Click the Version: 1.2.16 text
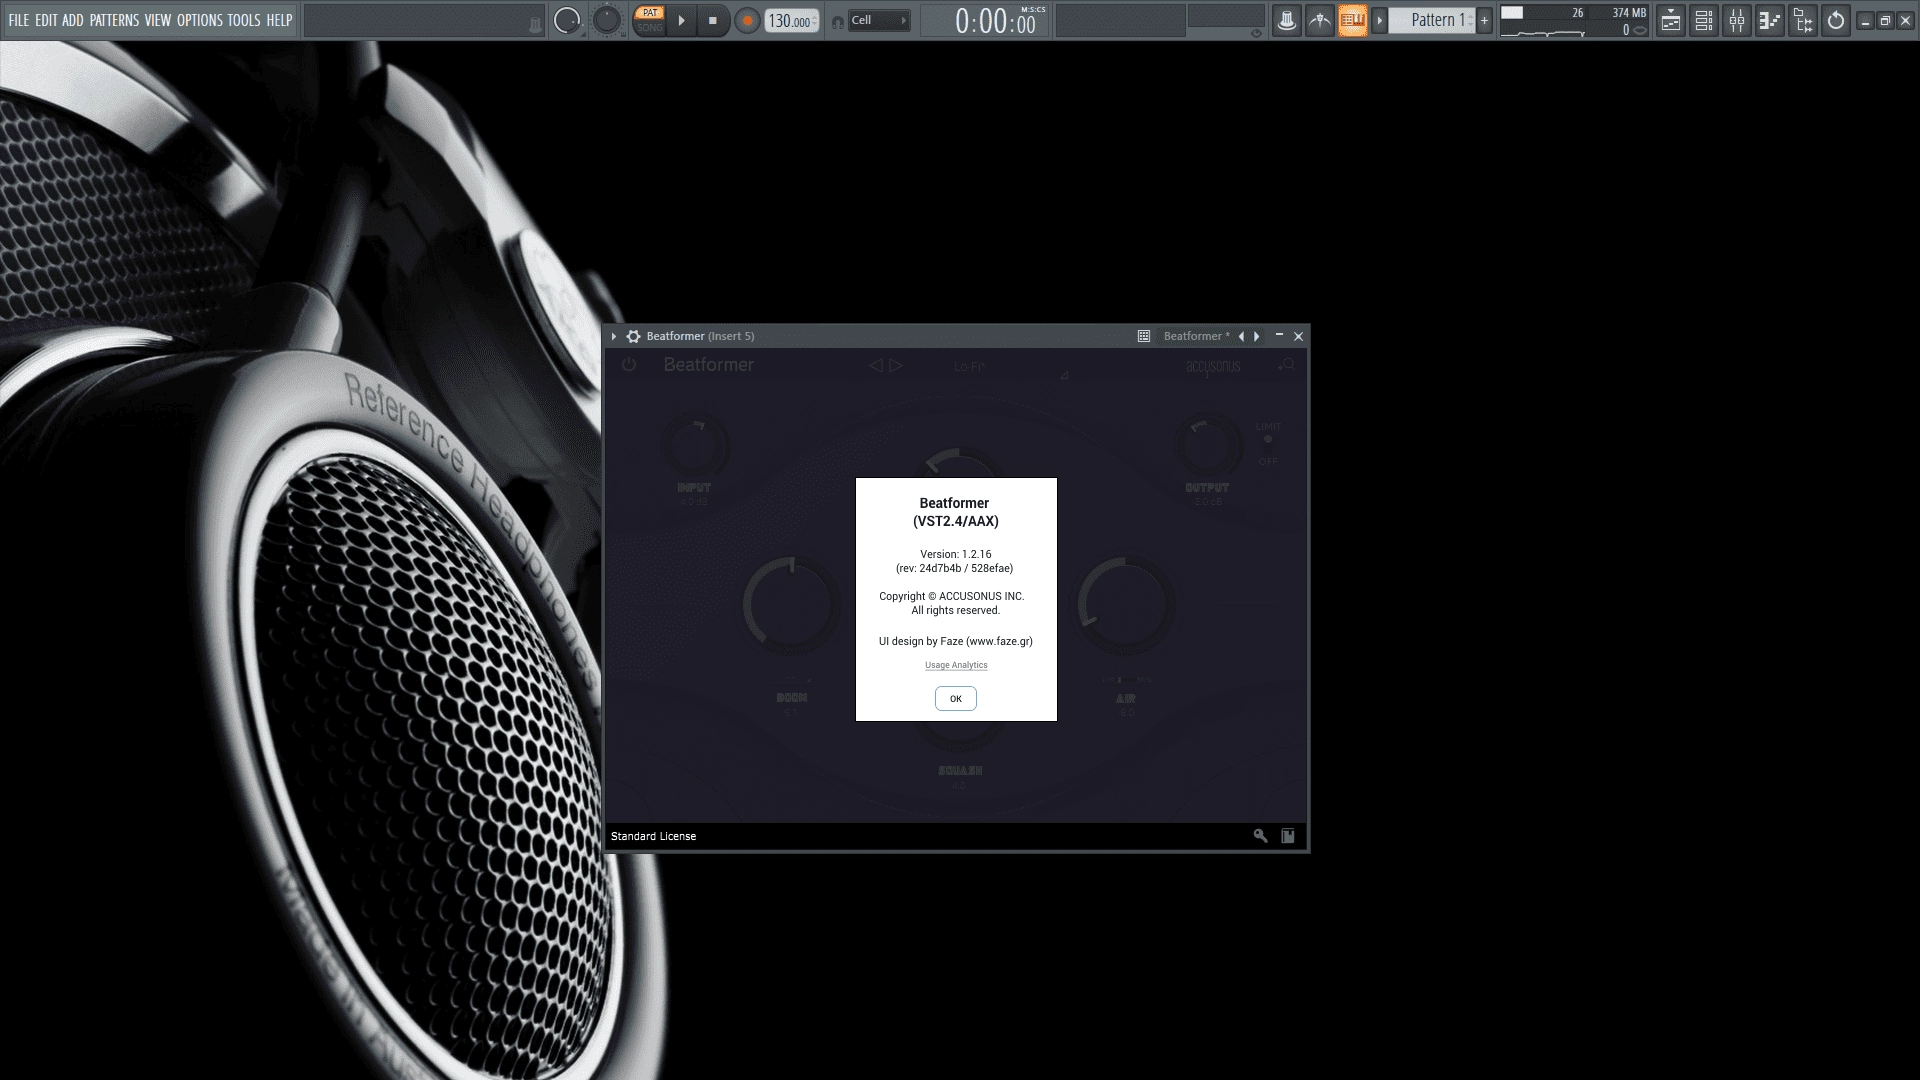Image resolution: width=1920 pixels, height=1080 pixels. tap(956, 554)
